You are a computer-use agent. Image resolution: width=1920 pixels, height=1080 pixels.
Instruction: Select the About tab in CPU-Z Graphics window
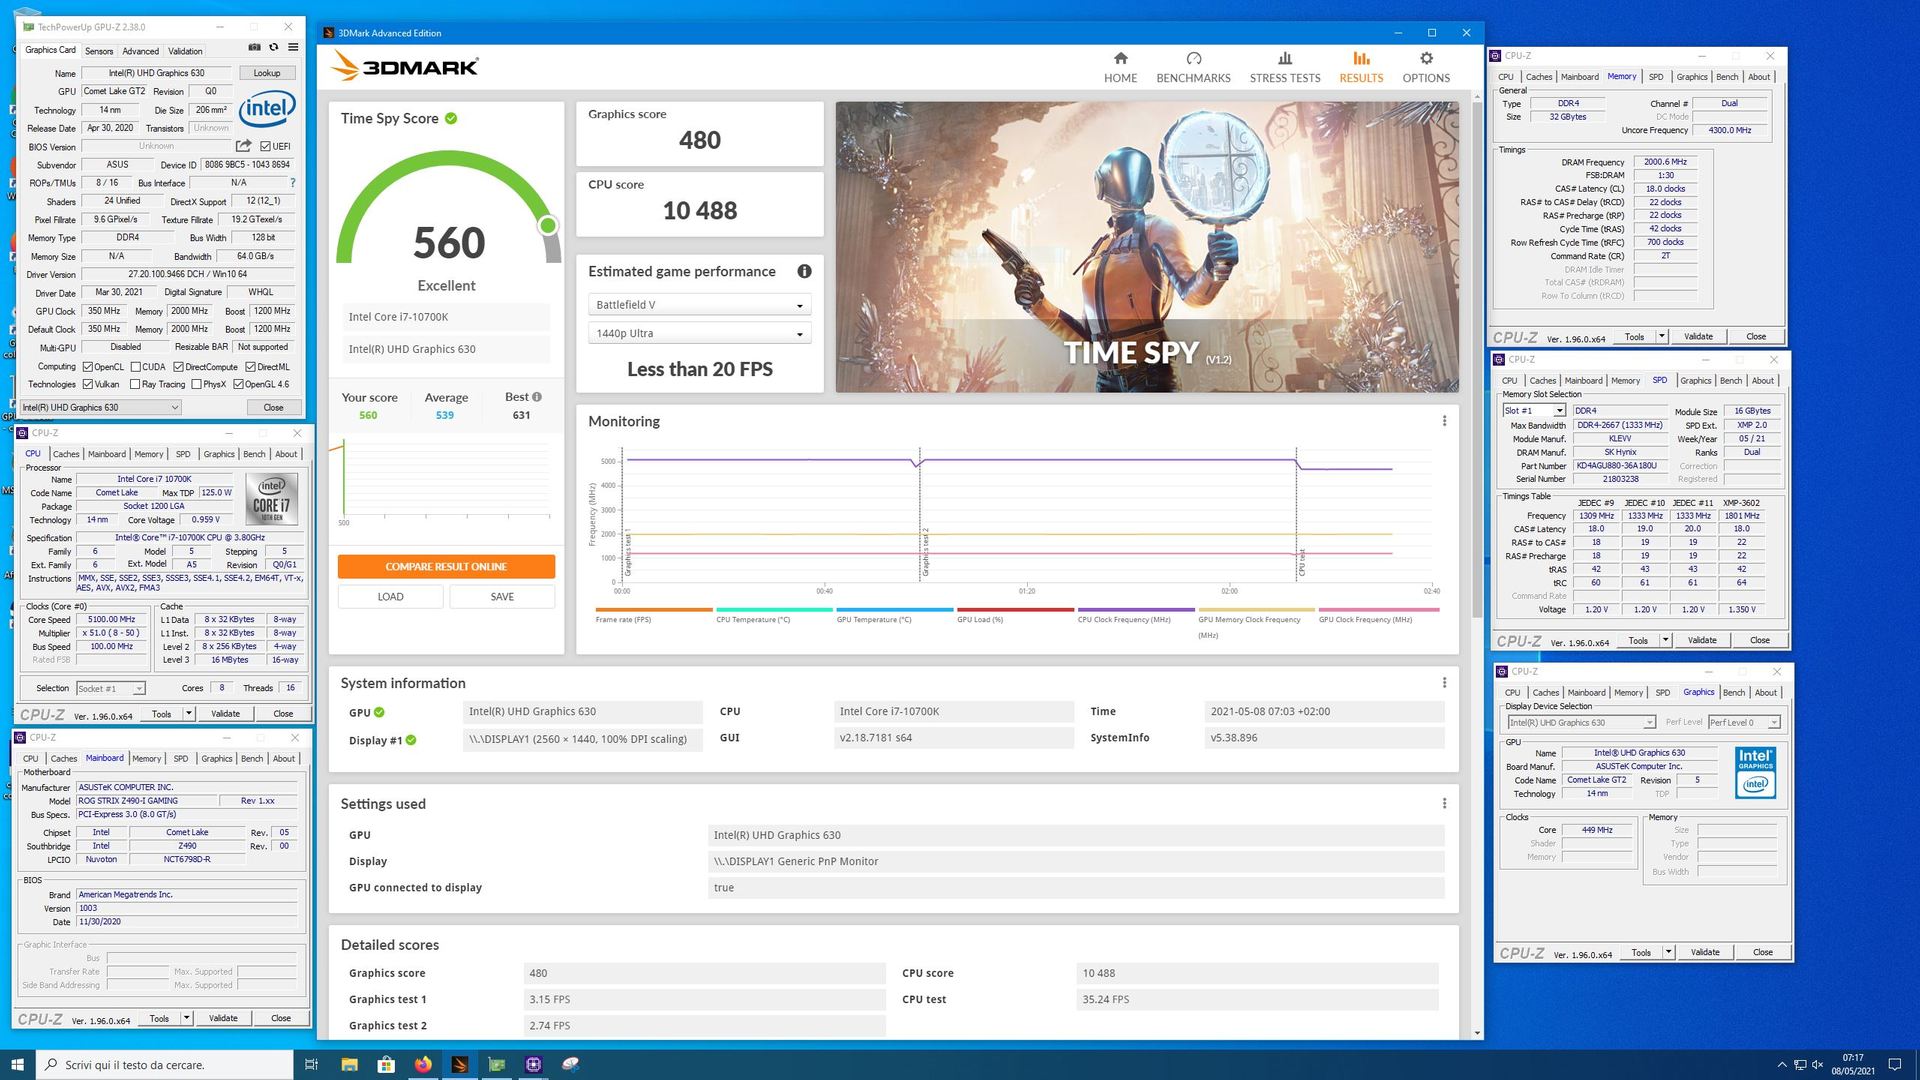(x=1766, y=692)
